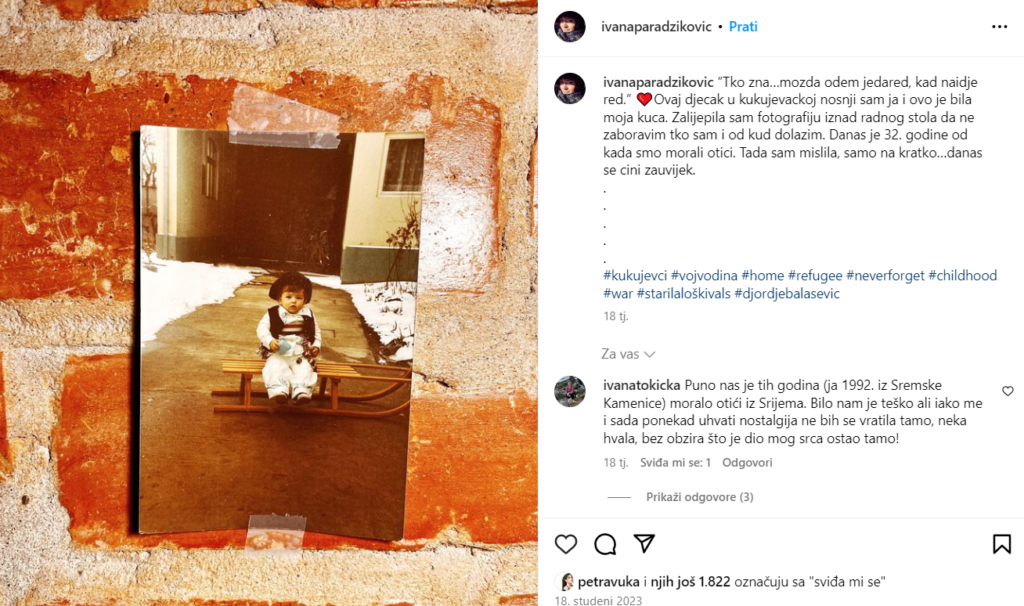Save the post with the bookmark icon
The height and width of the screenshot is (606, 1024).
[1001, 544]
